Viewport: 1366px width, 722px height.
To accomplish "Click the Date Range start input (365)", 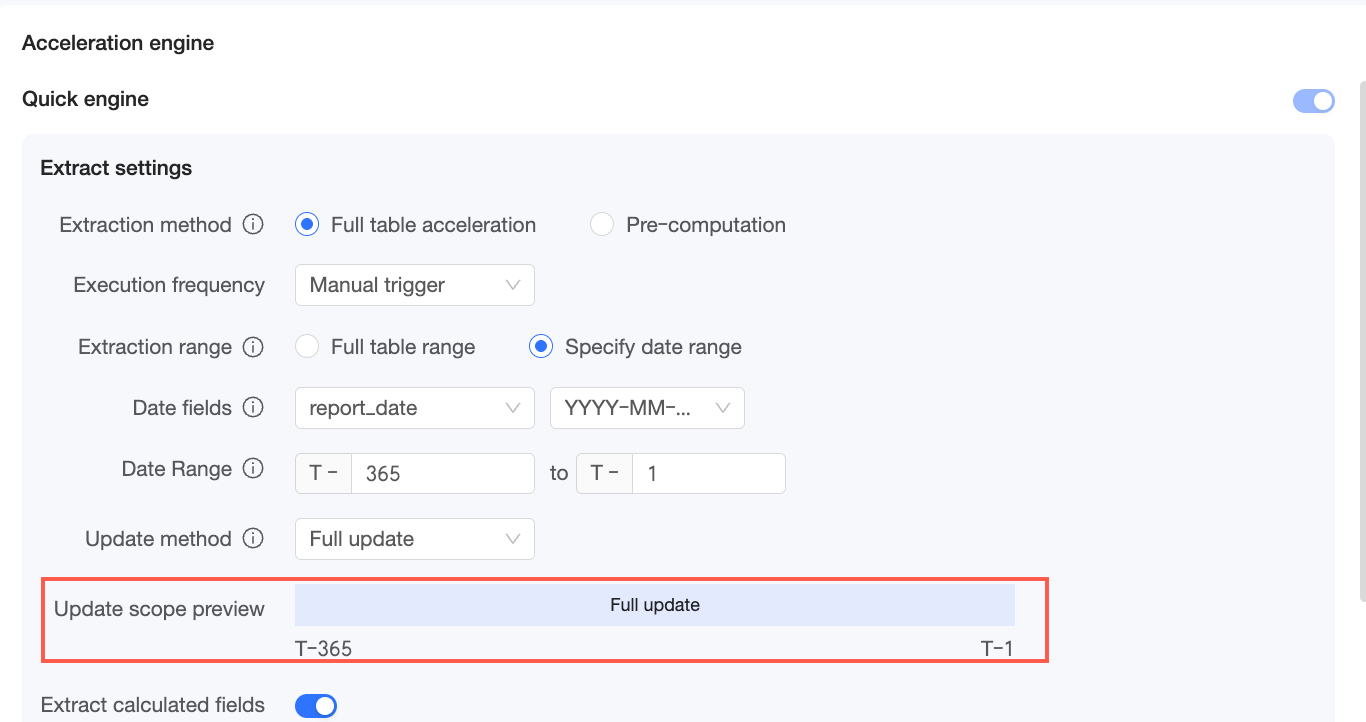I will click(442, 473).
